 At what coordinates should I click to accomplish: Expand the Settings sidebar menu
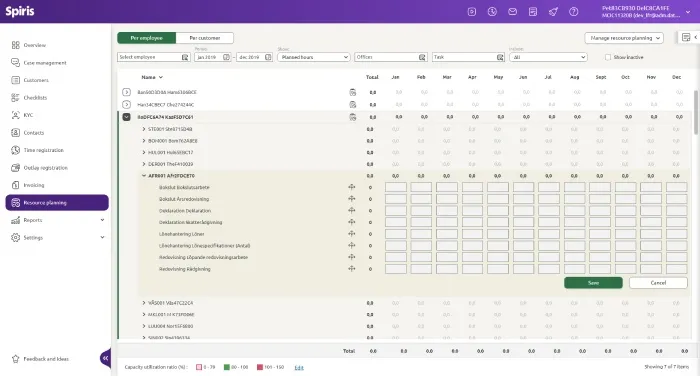pos(102,238)
